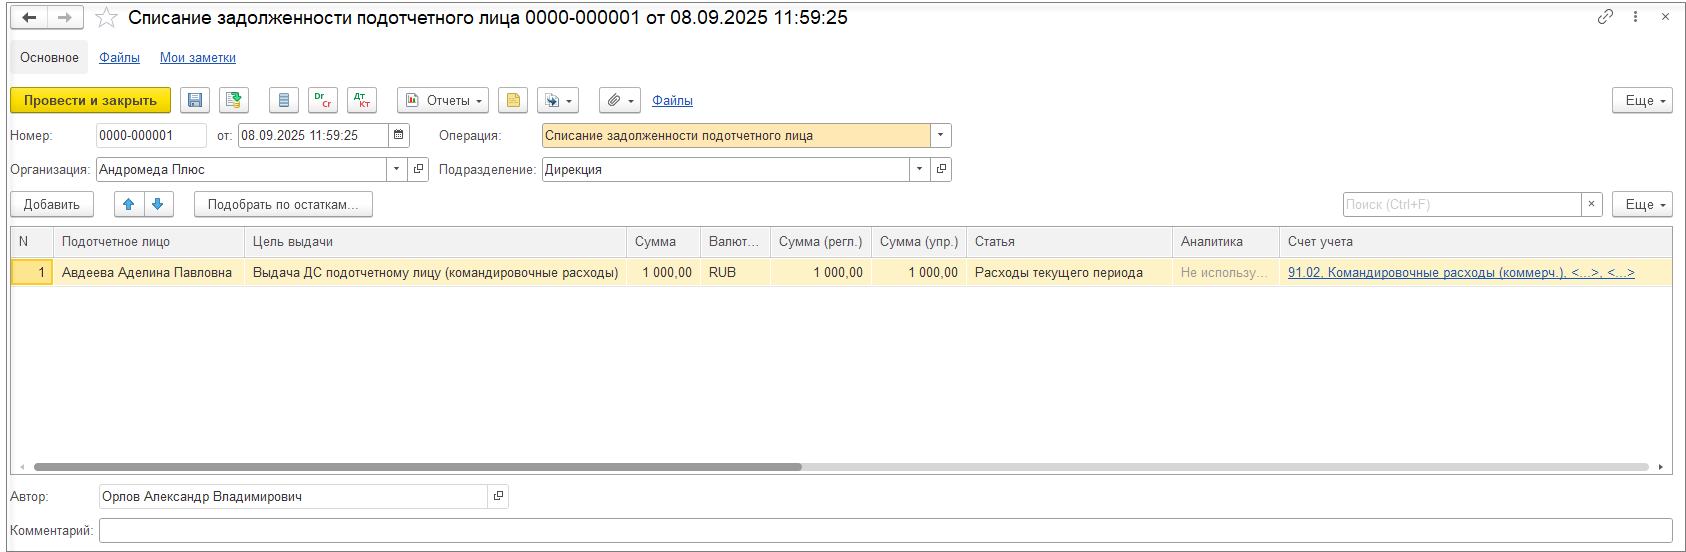Add document to favorites with star icon
The height and width of the screenshot is (552, 1686).
[x=106, y=18]
